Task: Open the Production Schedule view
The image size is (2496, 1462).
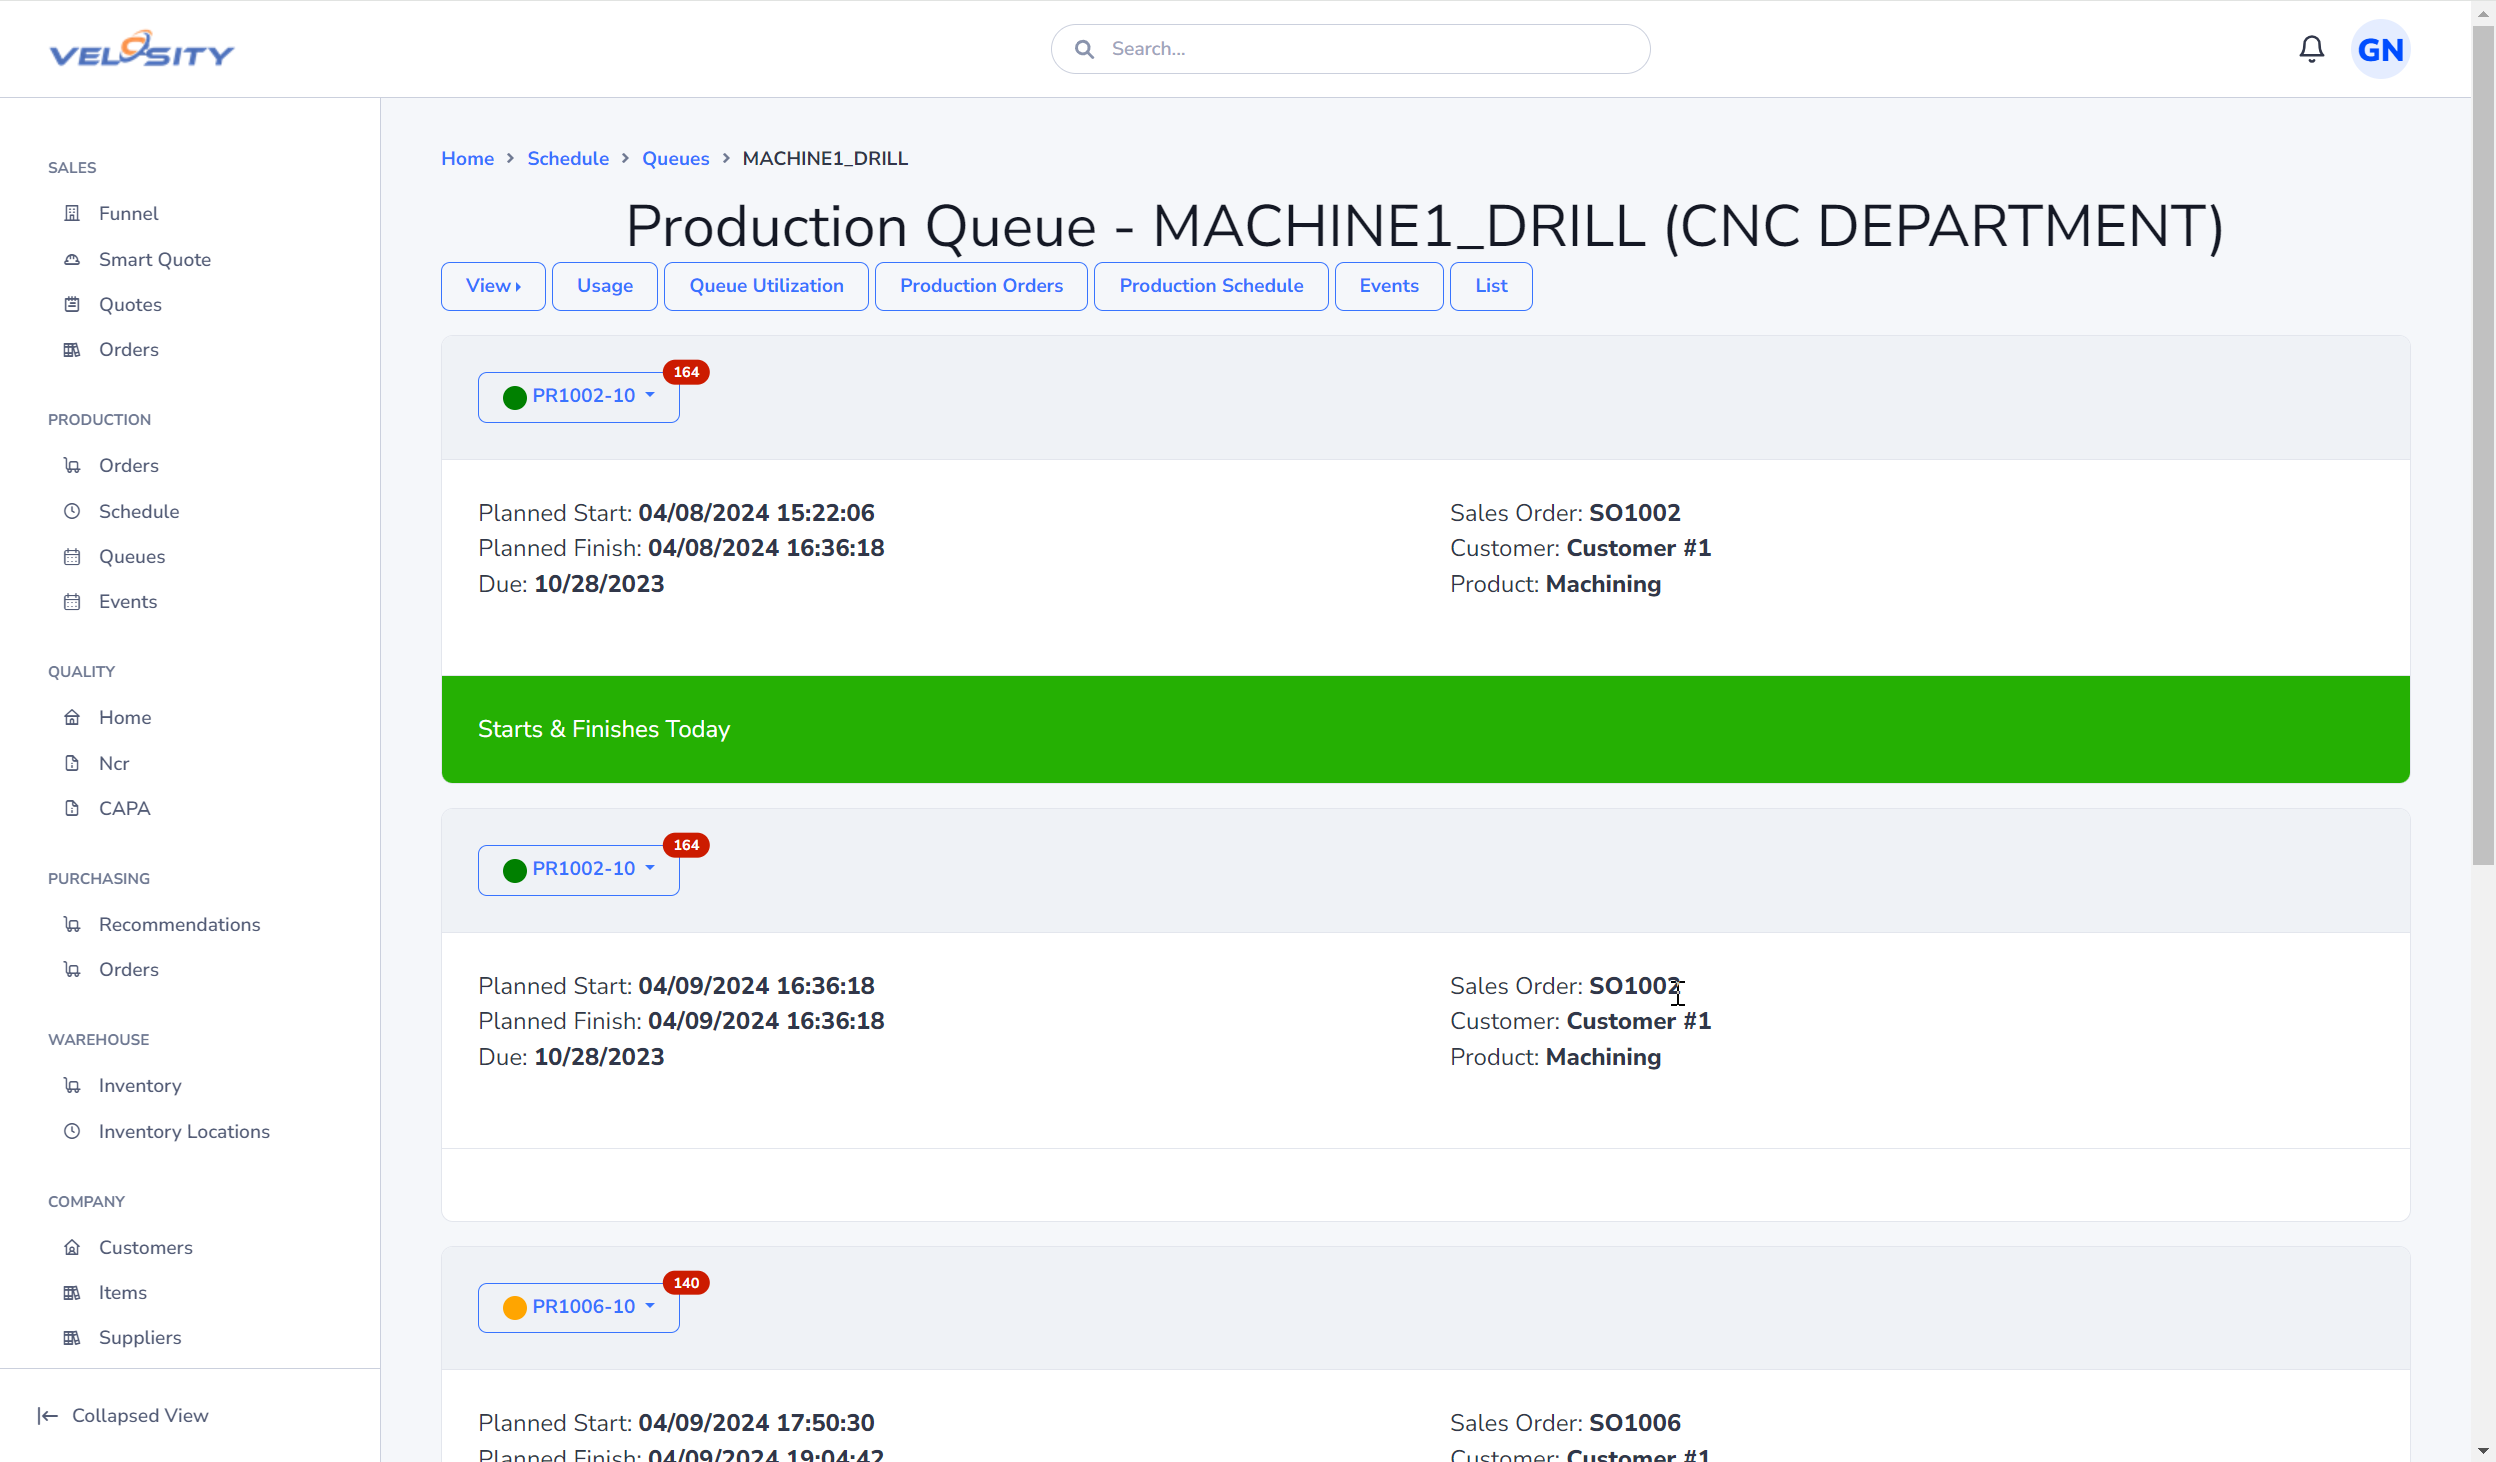Action: (1211, 286)
